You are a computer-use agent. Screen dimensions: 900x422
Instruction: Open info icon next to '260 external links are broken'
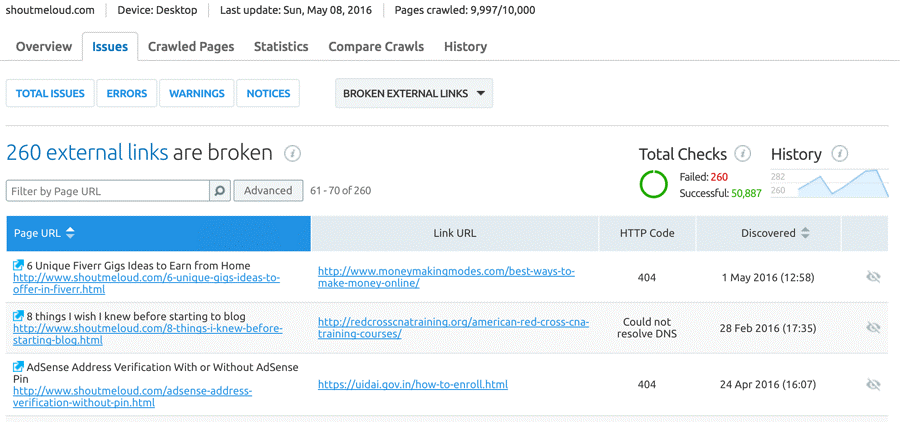point(293,153)
